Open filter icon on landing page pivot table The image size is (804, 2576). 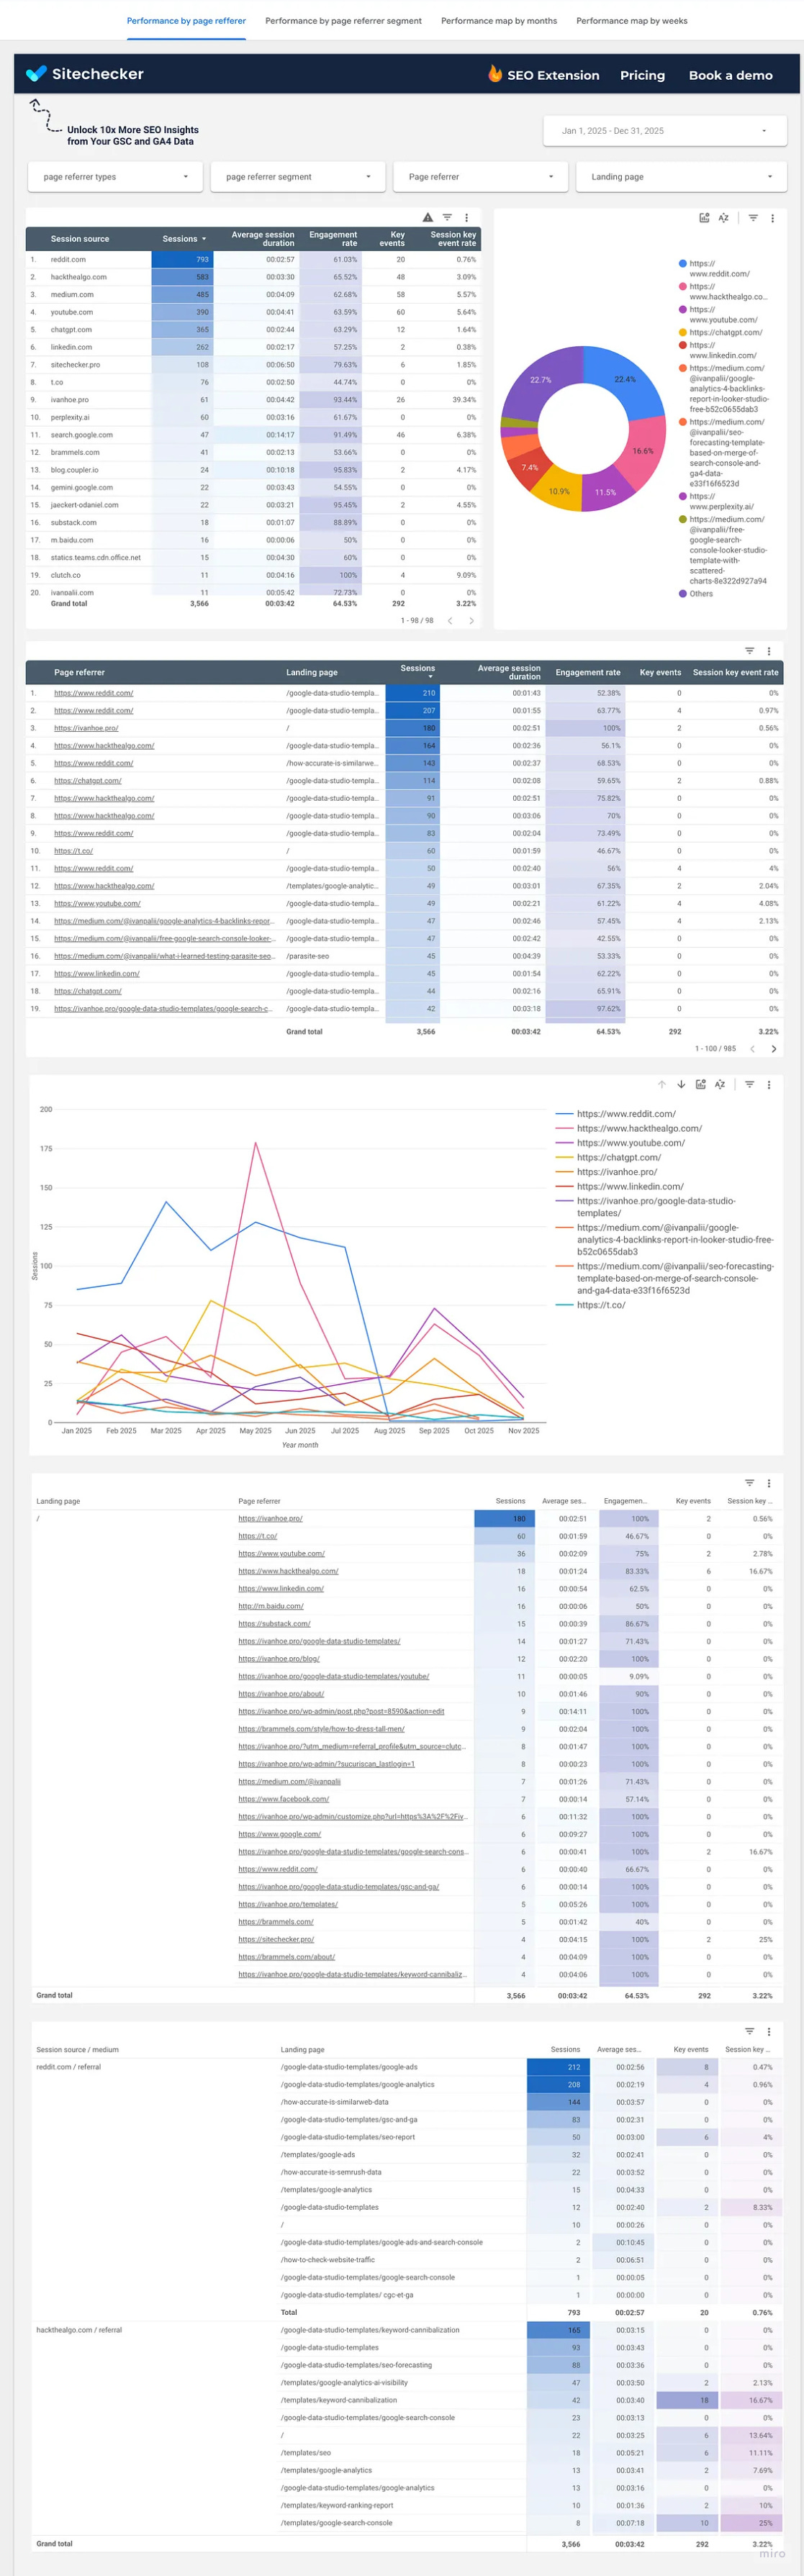749,1483
